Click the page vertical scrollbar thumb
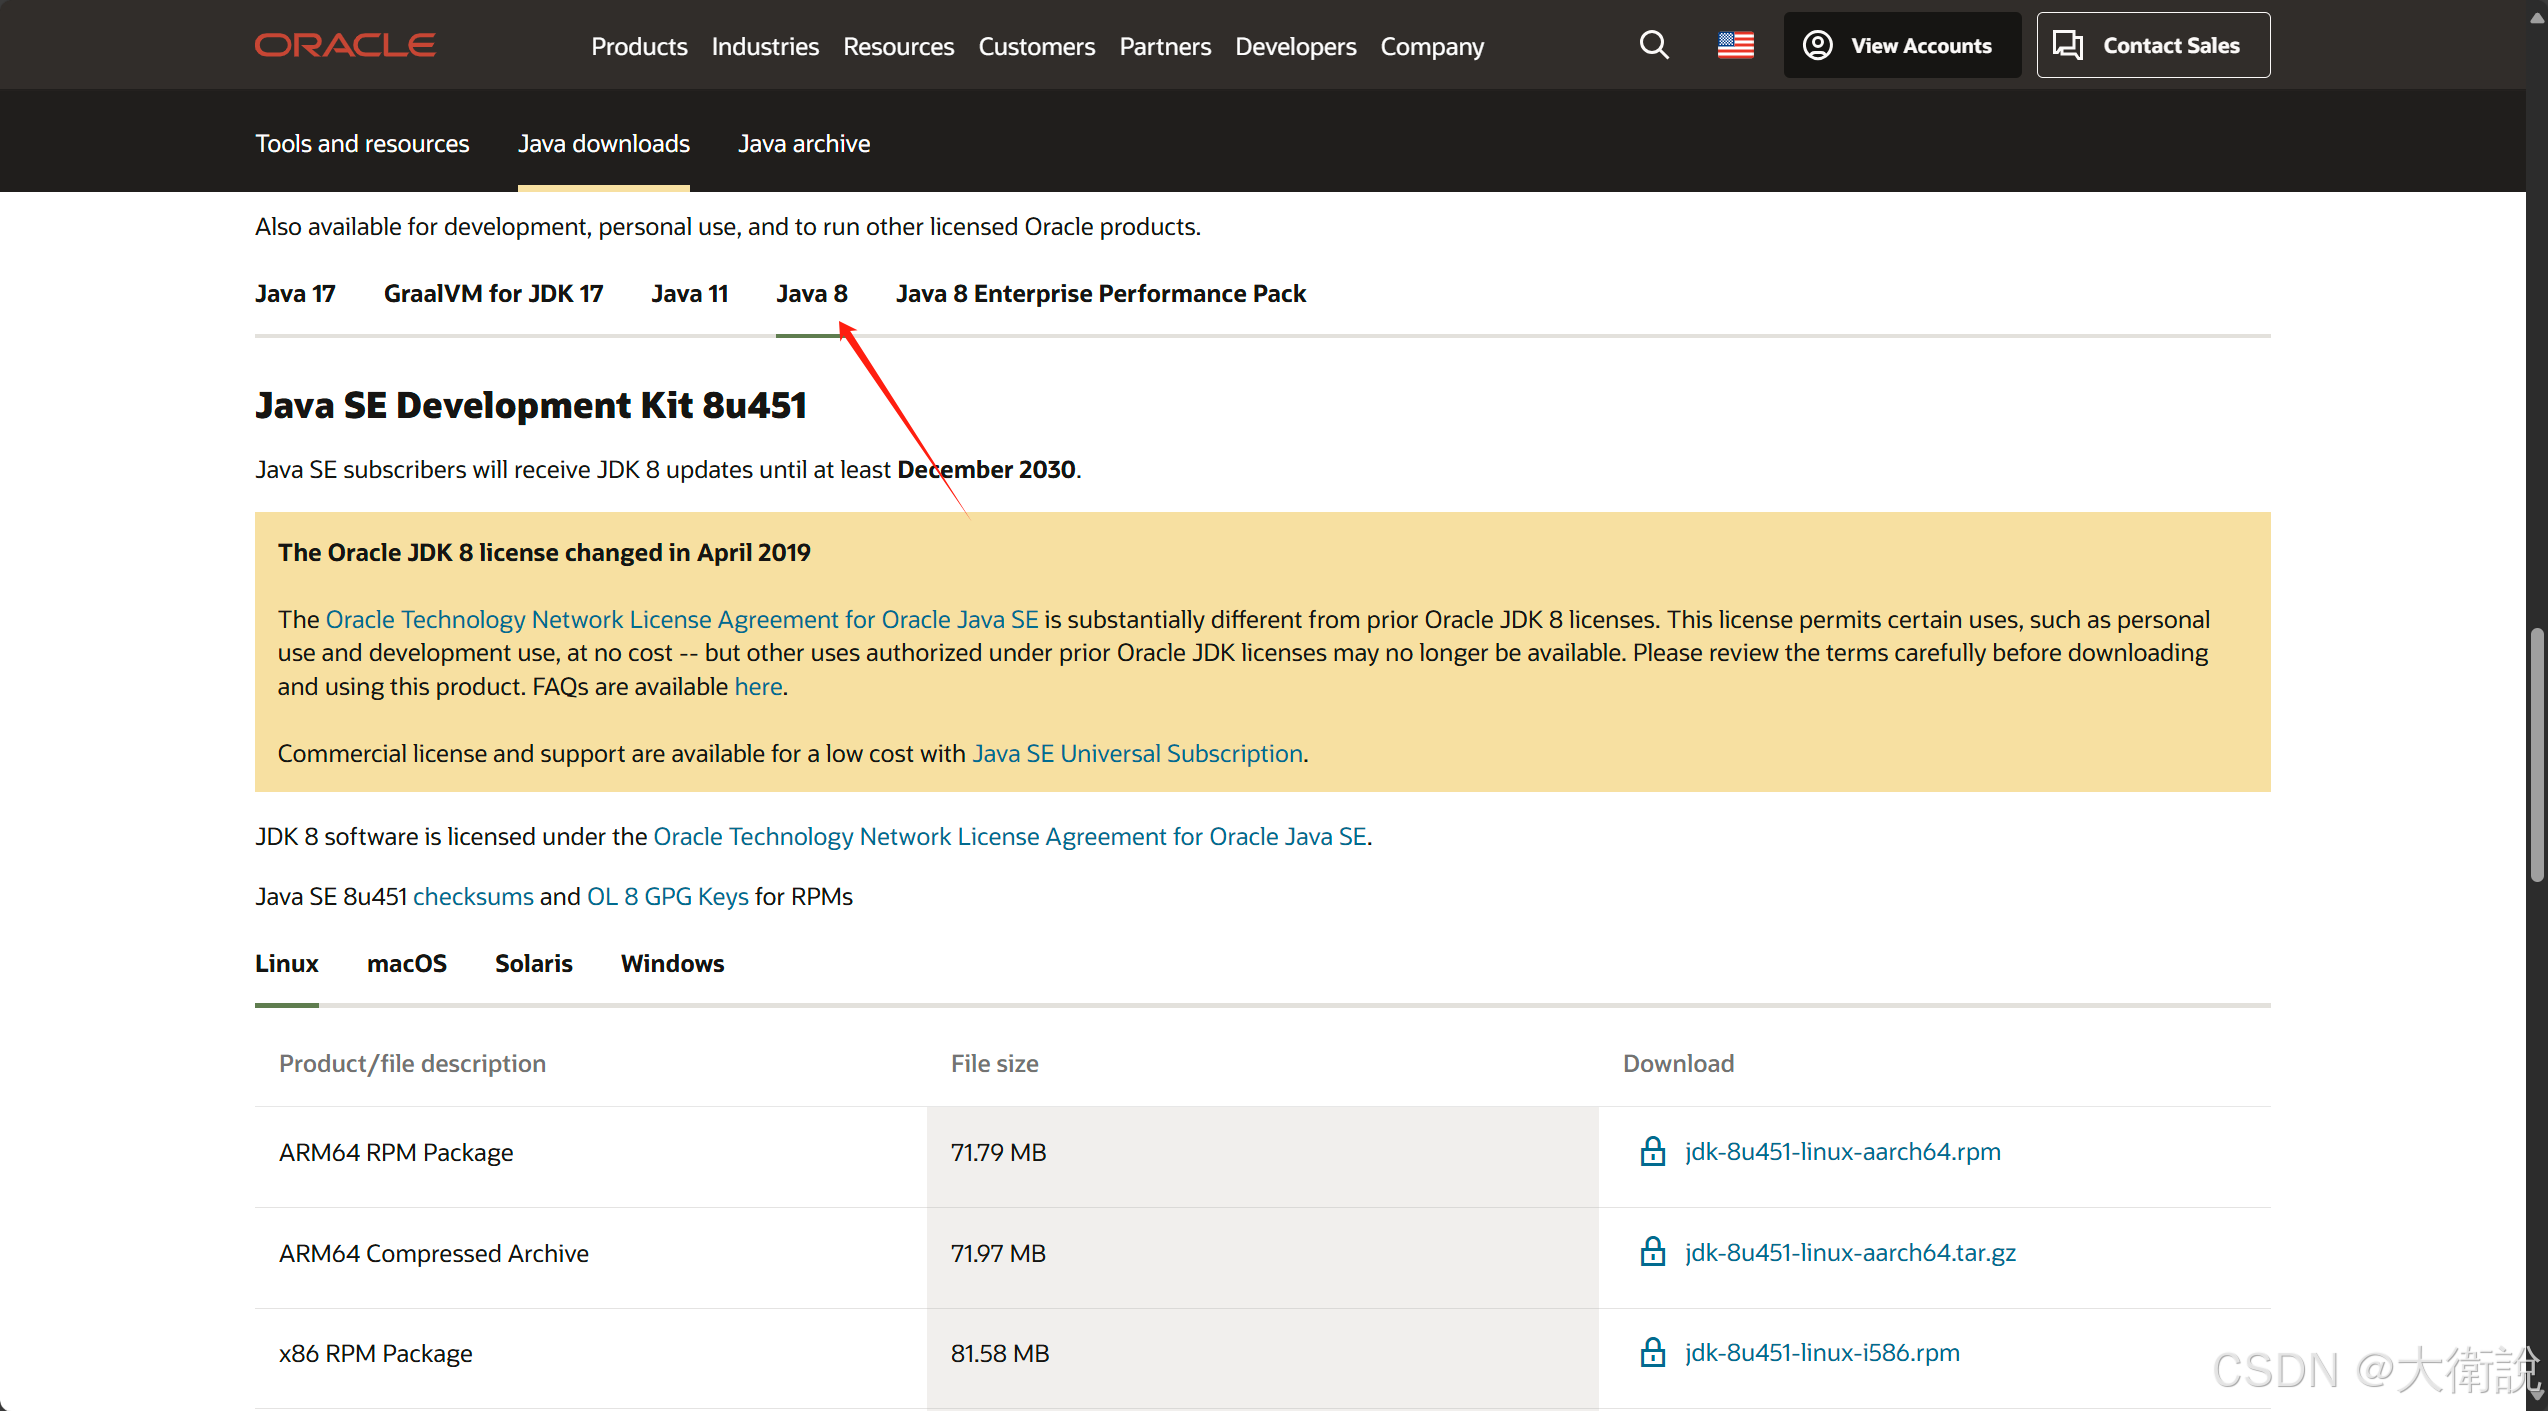The width and height of the screenshot is (2548, 1411). [2536, 755]
